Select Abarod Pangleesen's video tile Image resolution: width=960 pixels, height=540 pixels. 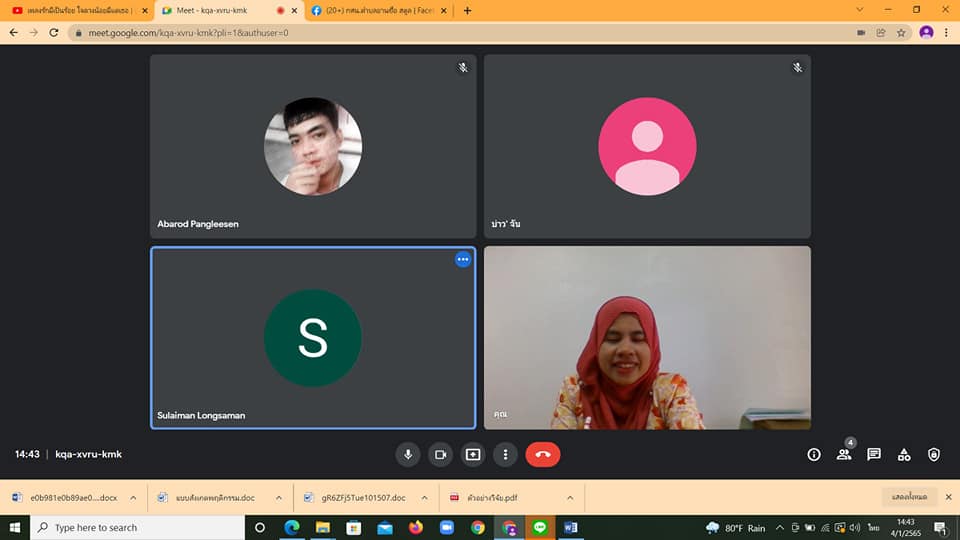tap(313, 146)
